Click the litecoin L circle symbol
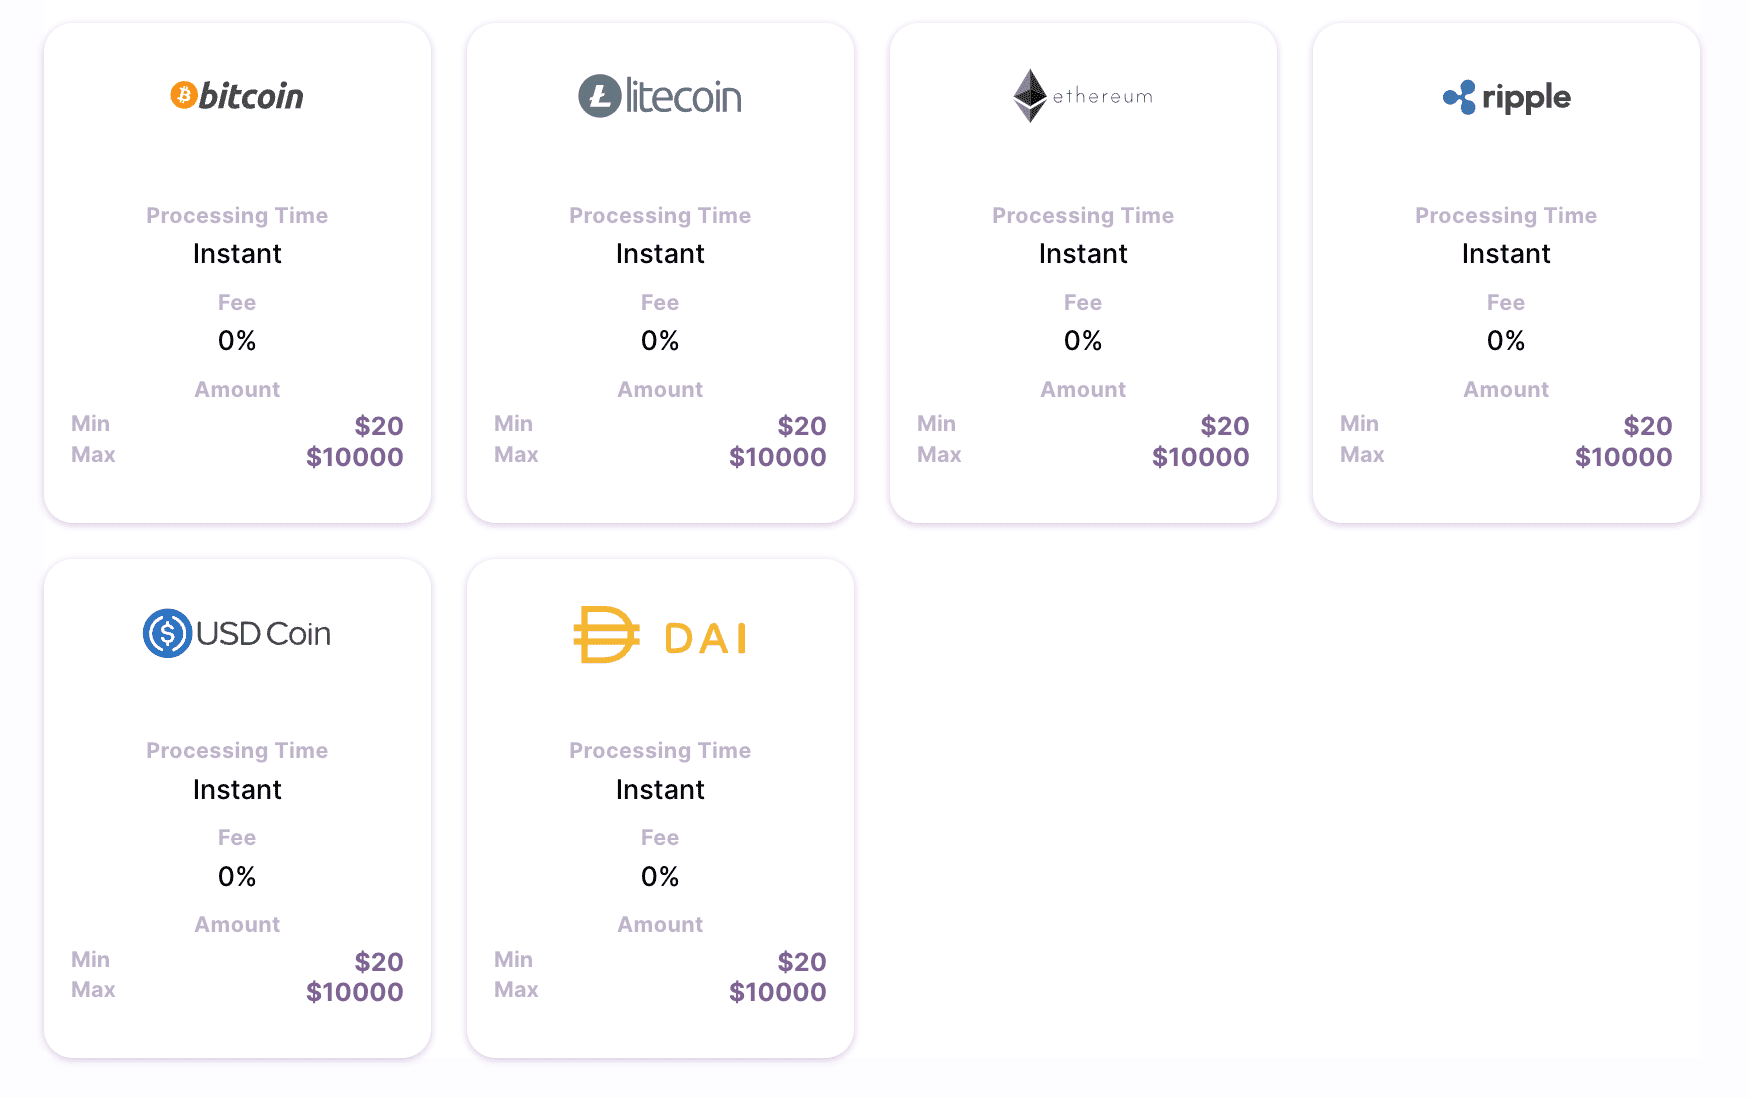The width and height of the screenshot is (1748, 1098). (600, 96)
